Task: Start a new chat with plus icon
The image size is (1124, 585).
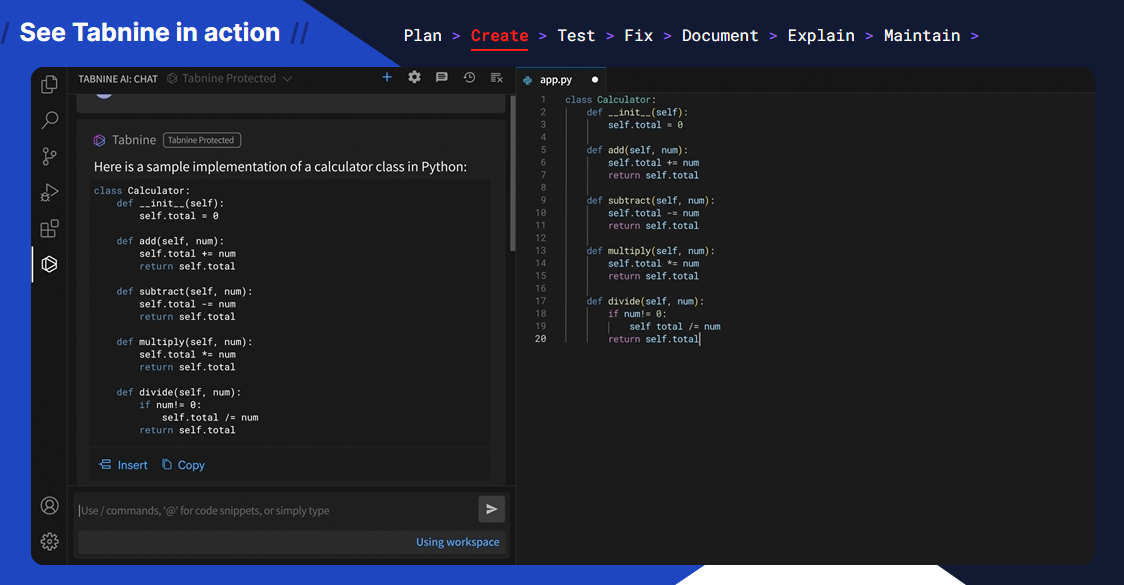Action: point(387,77)
